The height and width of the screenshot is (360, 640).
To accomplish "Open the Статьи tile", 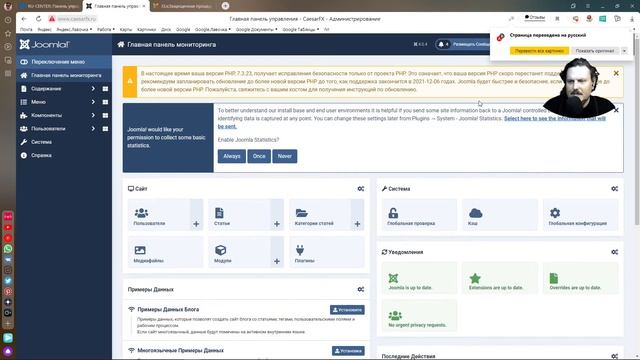I will 239,215.
